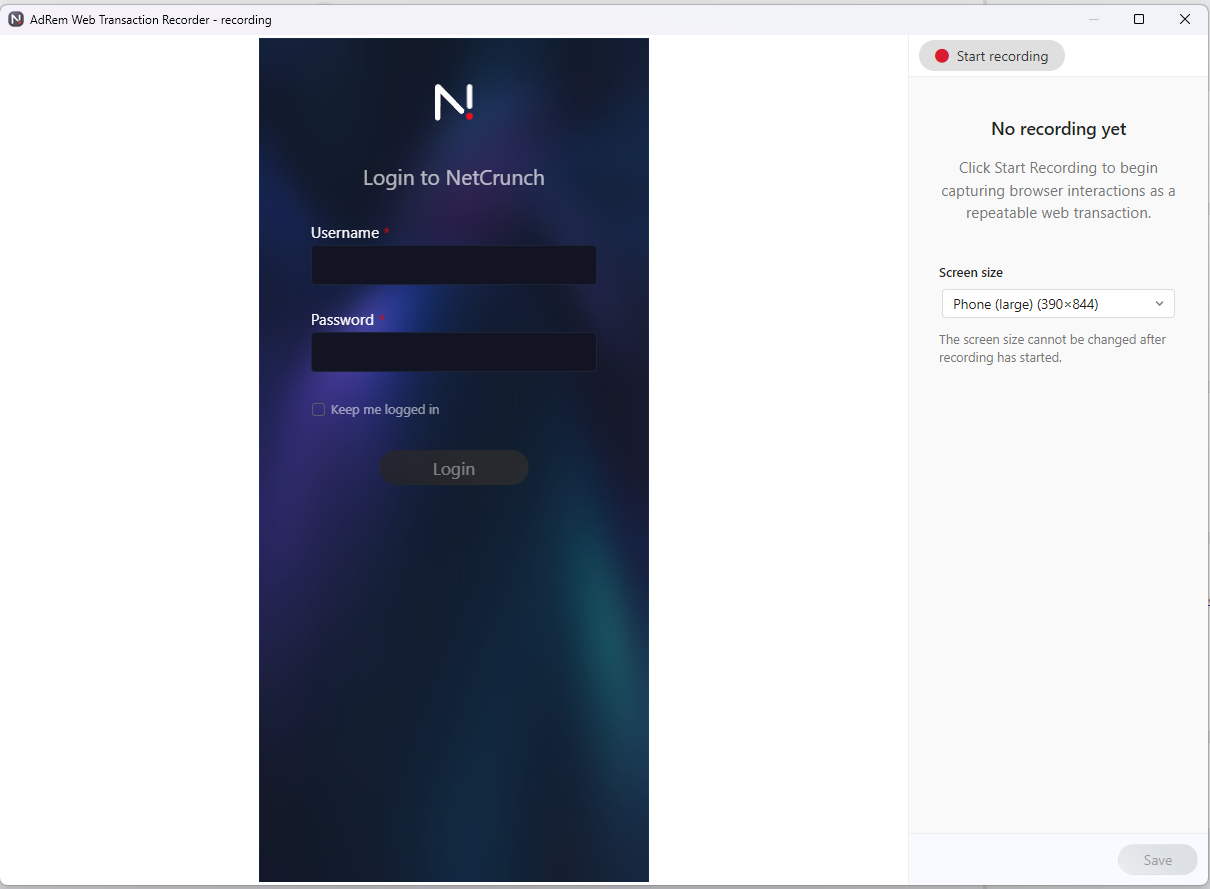Viewport: 1210px width, 889px height.
Task: Click the 'Click Start Recording to begin' description
Action: [1059, 190]
